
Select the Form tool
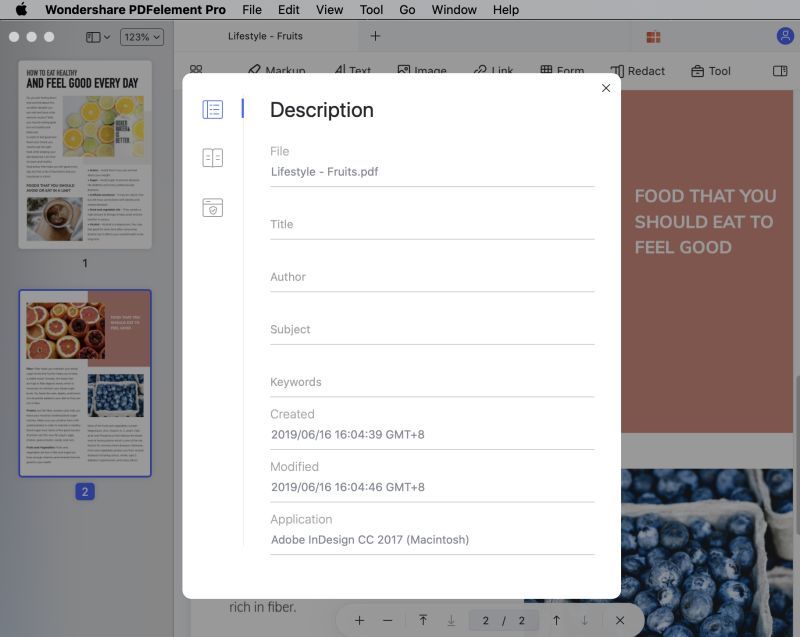(x=564, y=70)
